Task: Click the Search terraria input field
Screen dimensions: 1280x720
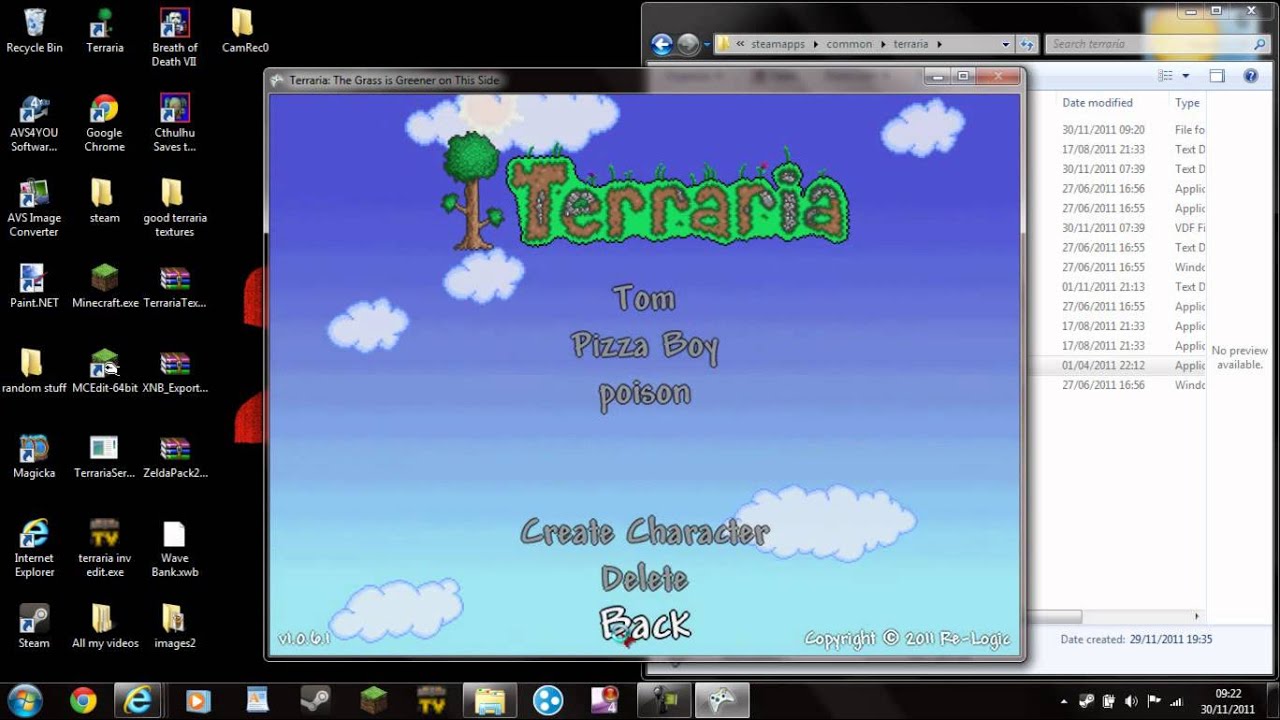Action: (x=1158, y=44)
